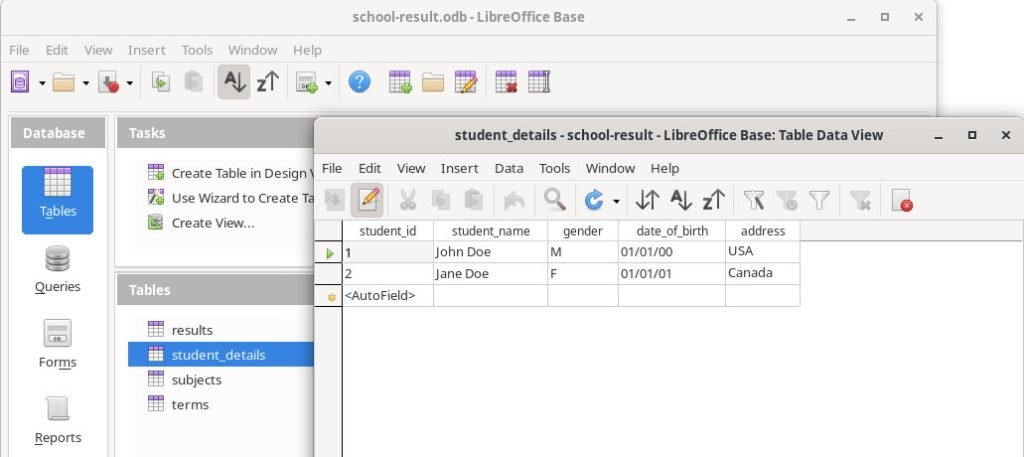Viewport: 1024px width, 457px height.
Task: Click the Copy icon in main toolbar
Action: point(161,82)
